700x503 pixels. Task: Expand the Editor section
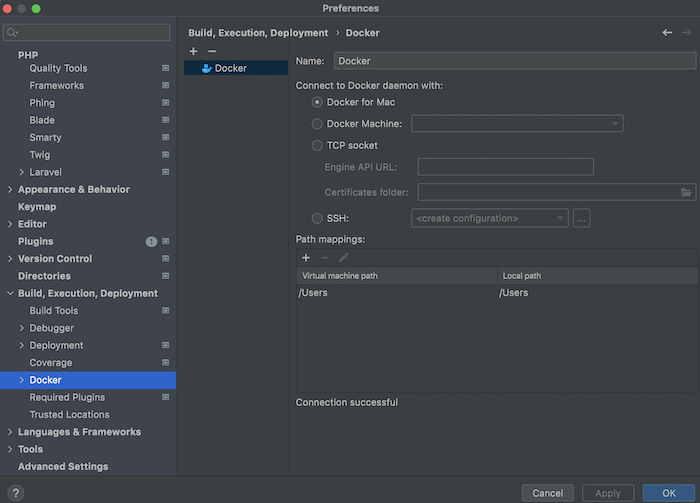10,224
